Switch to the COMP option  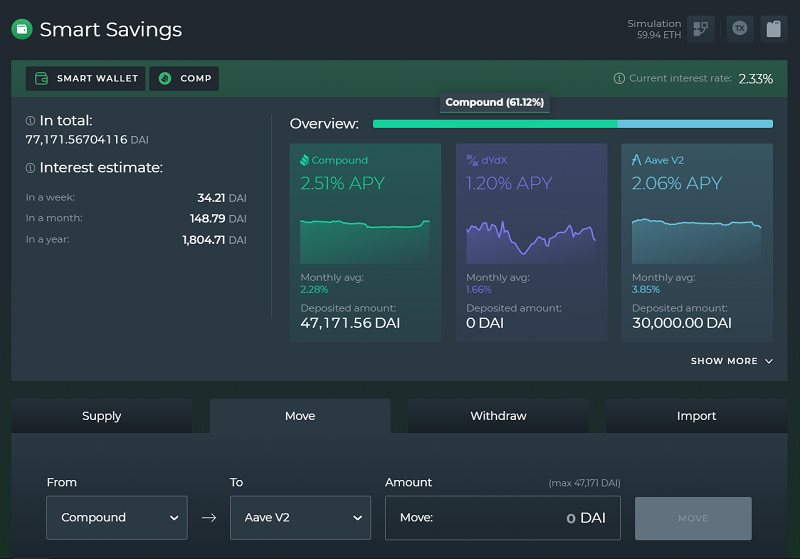tap(184, 79)
